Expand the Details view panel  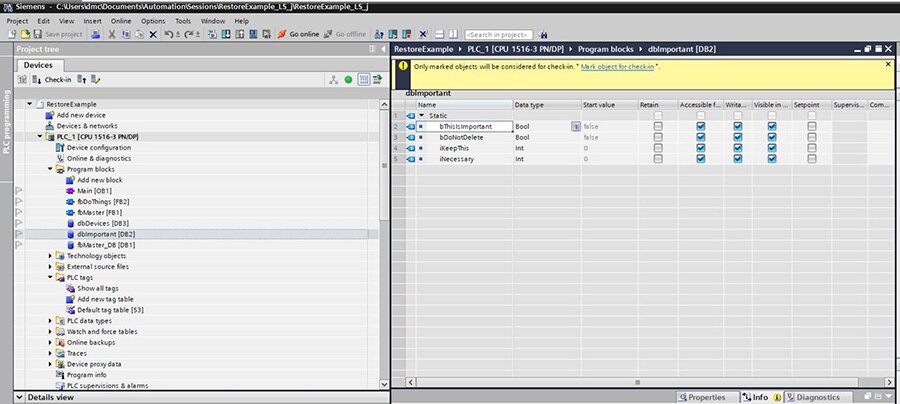click(x=20, y=397)
